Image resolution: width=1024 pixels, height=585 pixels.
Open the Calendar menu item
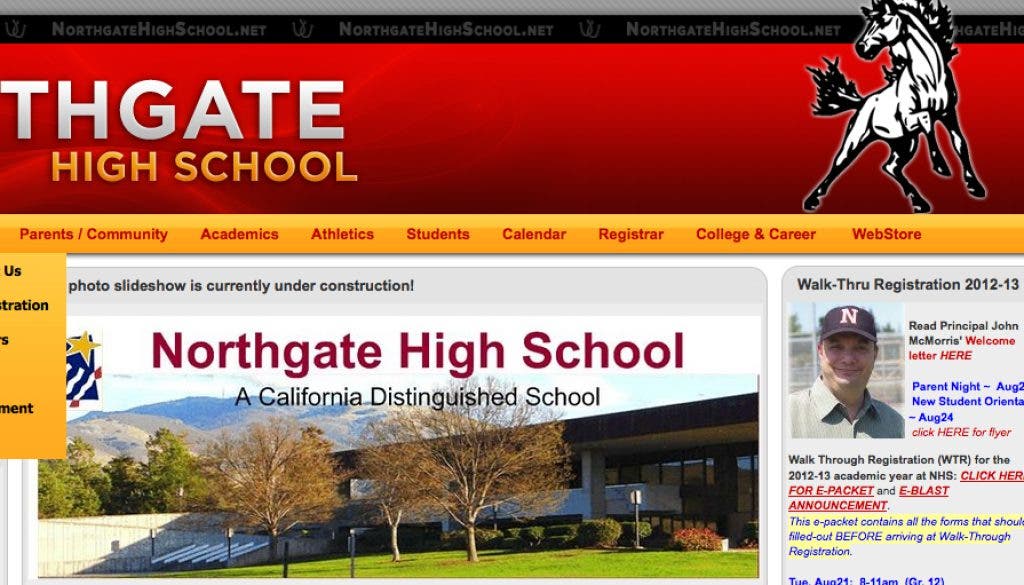pos(534,234)
